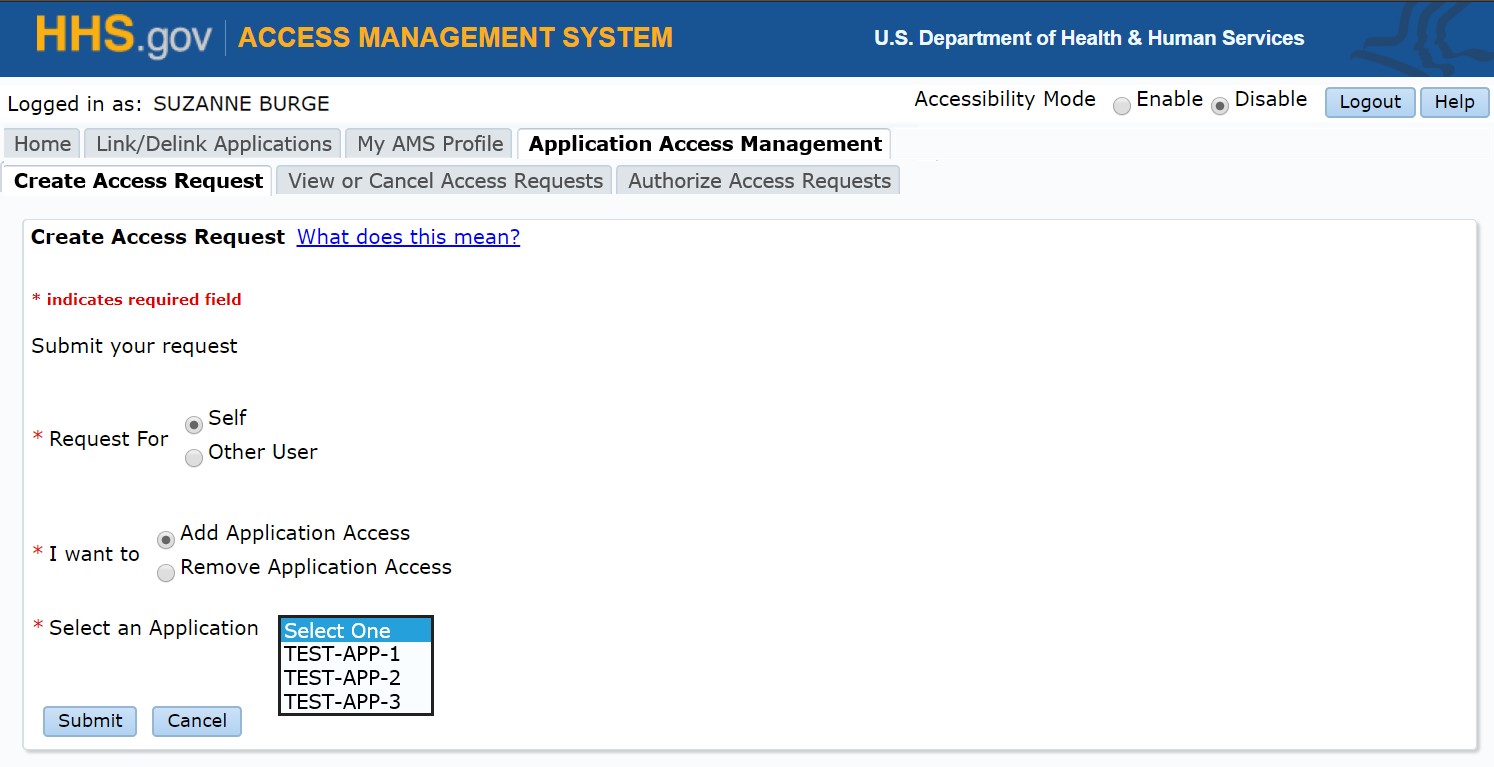
Task: Choose TEST-APP-3 from application list
Action: point(342,702)
